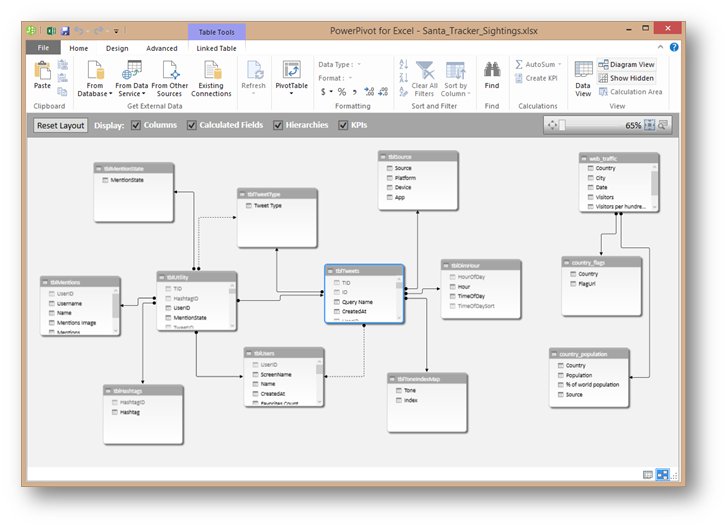Uncheck the KPIs checkbox
728x529 pixels.
pos(343,125)
